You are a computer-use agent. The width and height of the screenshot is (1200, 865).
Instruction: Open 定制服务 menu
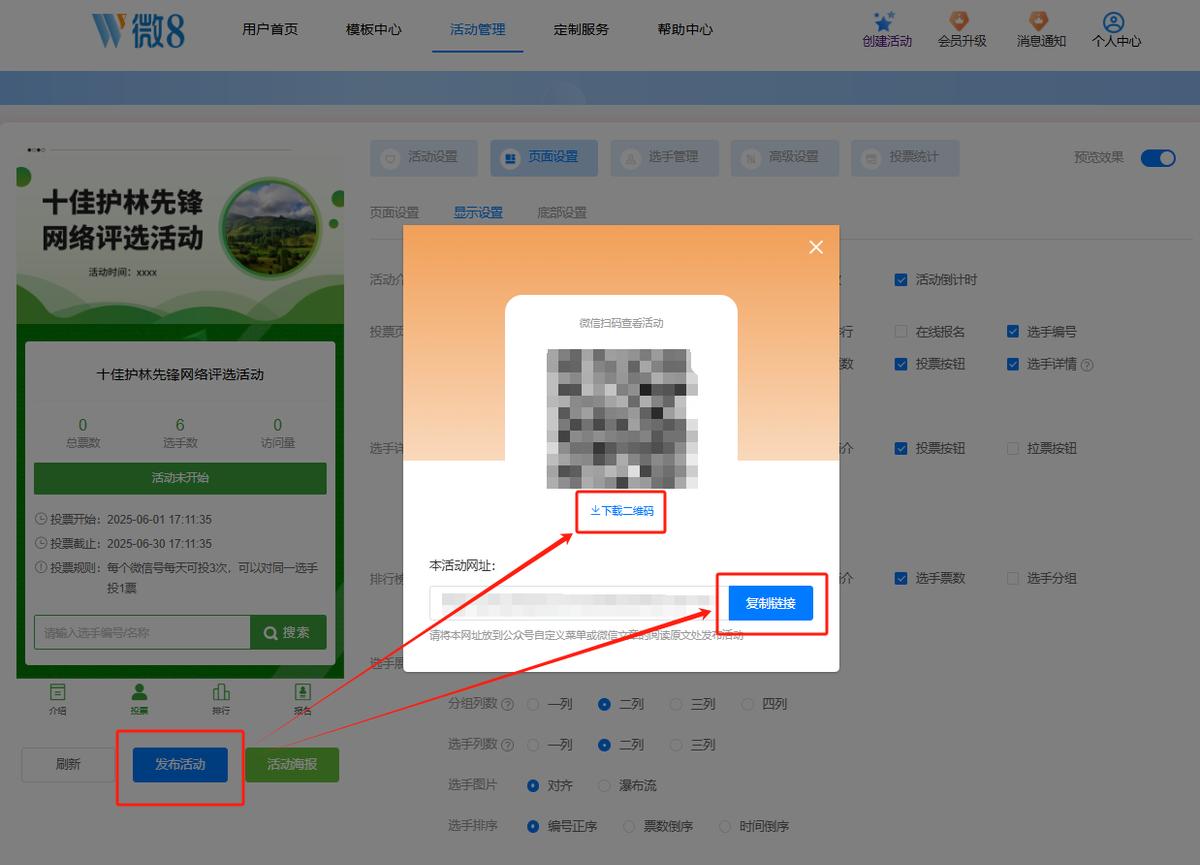(581, 29)
